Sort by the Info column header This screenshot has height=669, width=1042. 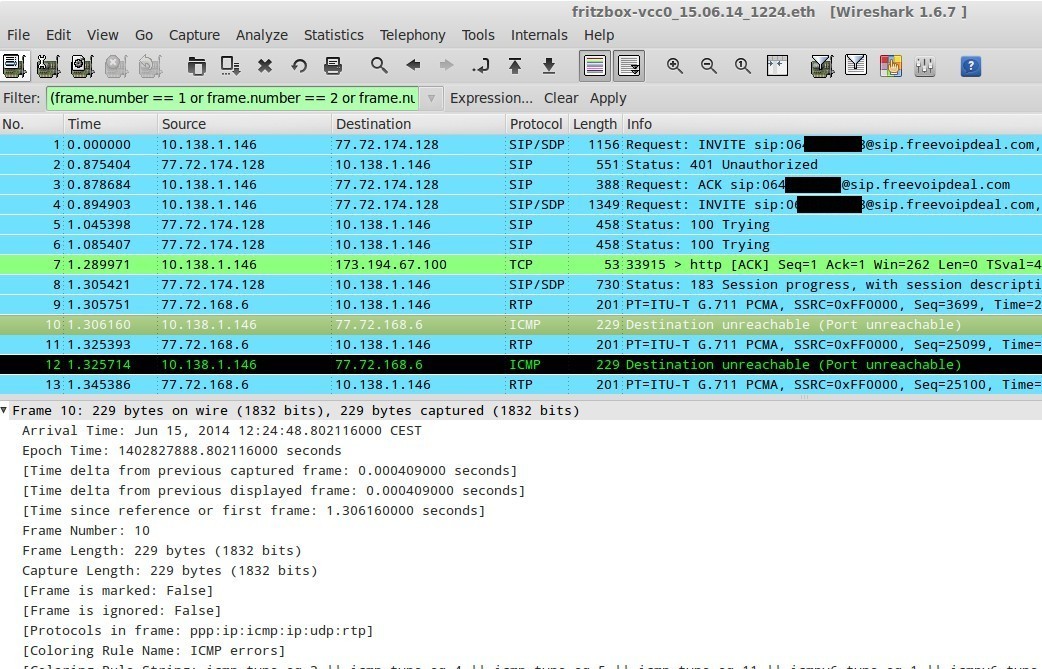(x=832, y=124)
